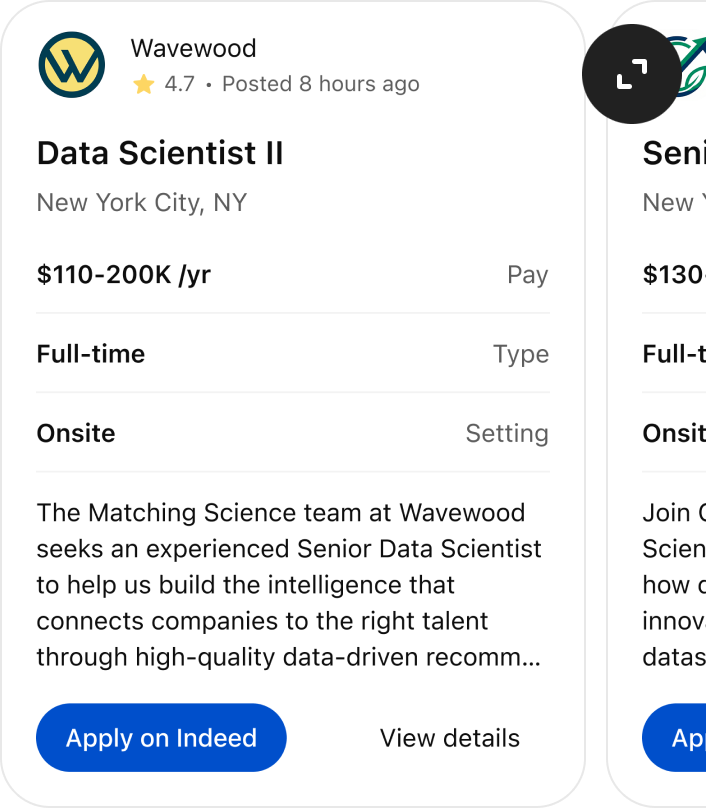Open the Data Scientist II job title
The width and height of the screenshot is (706, 808).
160,153
